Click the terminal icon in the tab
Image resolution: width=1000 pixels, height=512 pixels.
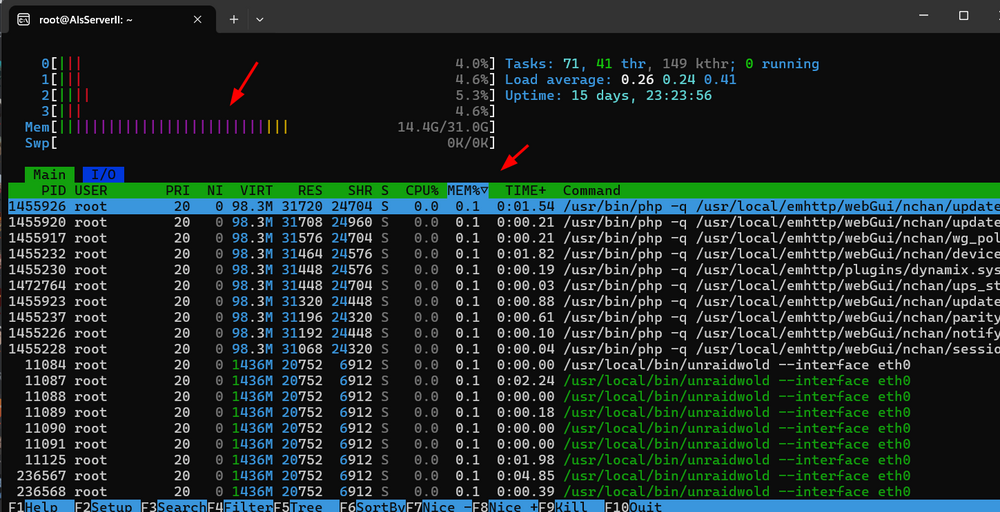coord(23,19)
